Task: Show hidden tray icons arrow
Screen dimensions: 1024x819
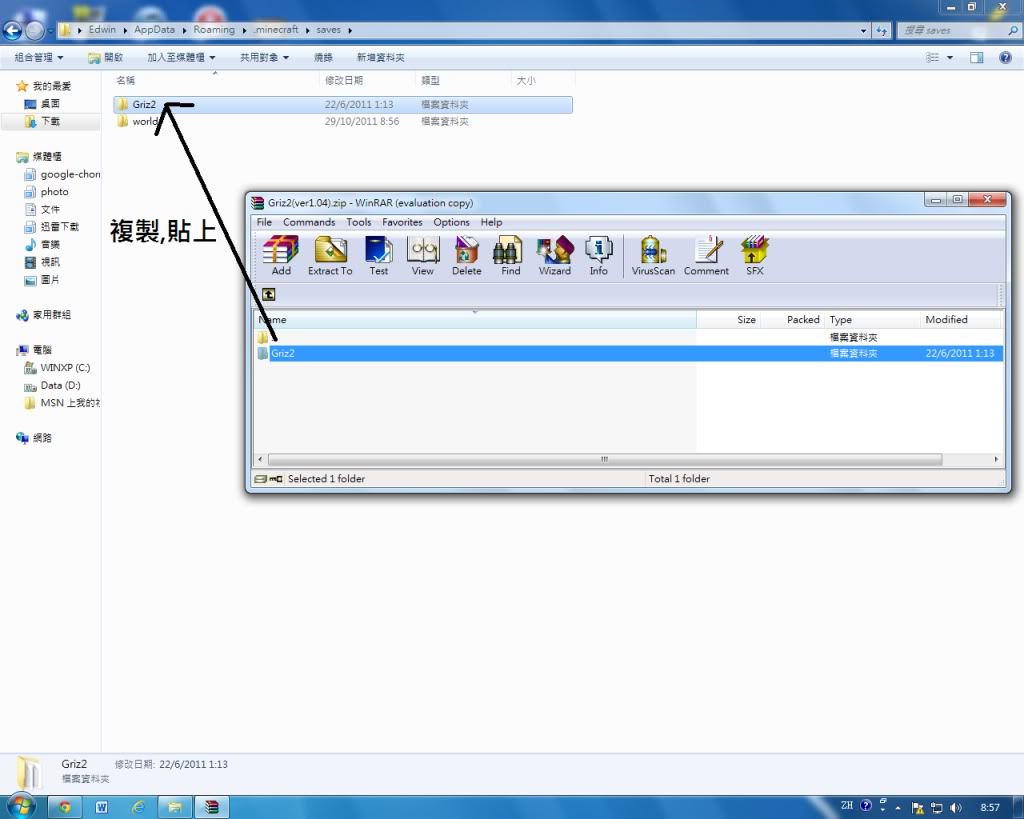Action: (x=898, y=808)
